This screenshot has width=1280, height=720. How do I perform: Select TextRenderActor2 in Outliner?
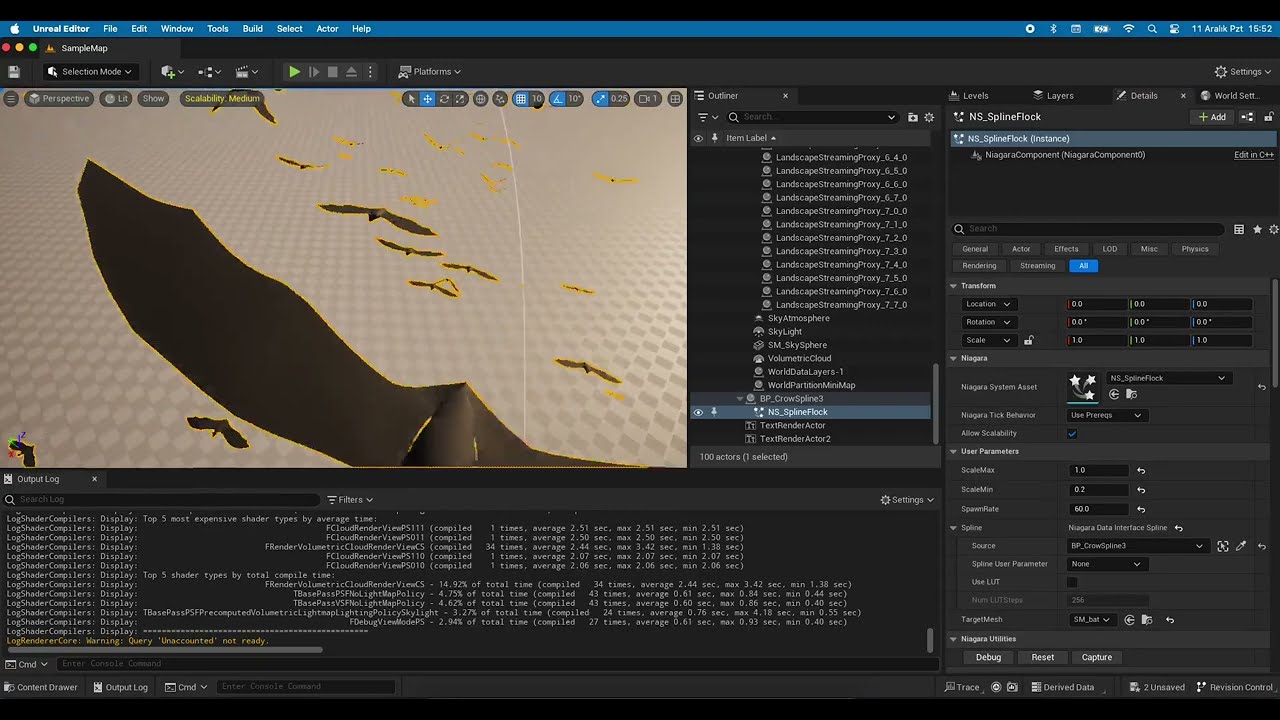coord(796,439)
